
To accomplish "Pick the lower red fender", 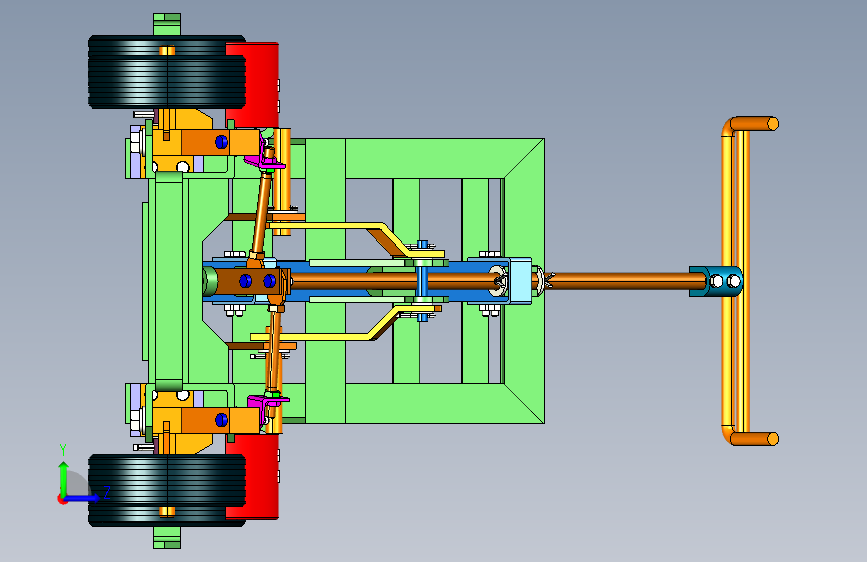I will [262, 477].
